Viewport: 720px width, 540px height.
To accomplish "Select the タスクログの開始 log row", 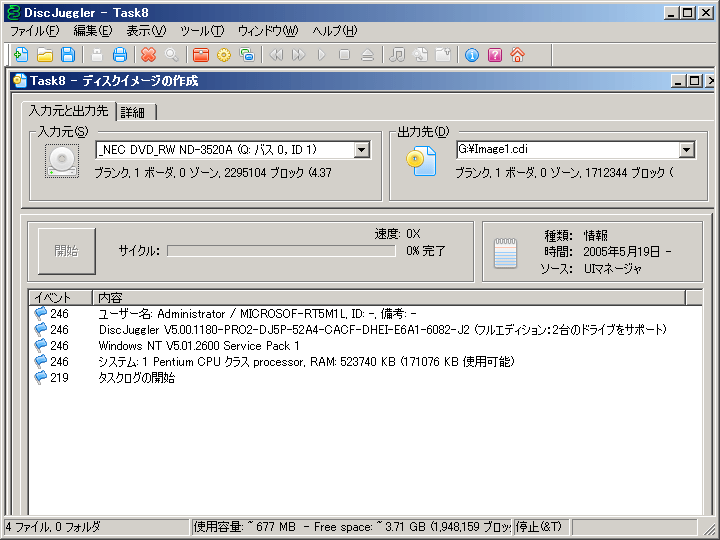I will pos(365,378).
